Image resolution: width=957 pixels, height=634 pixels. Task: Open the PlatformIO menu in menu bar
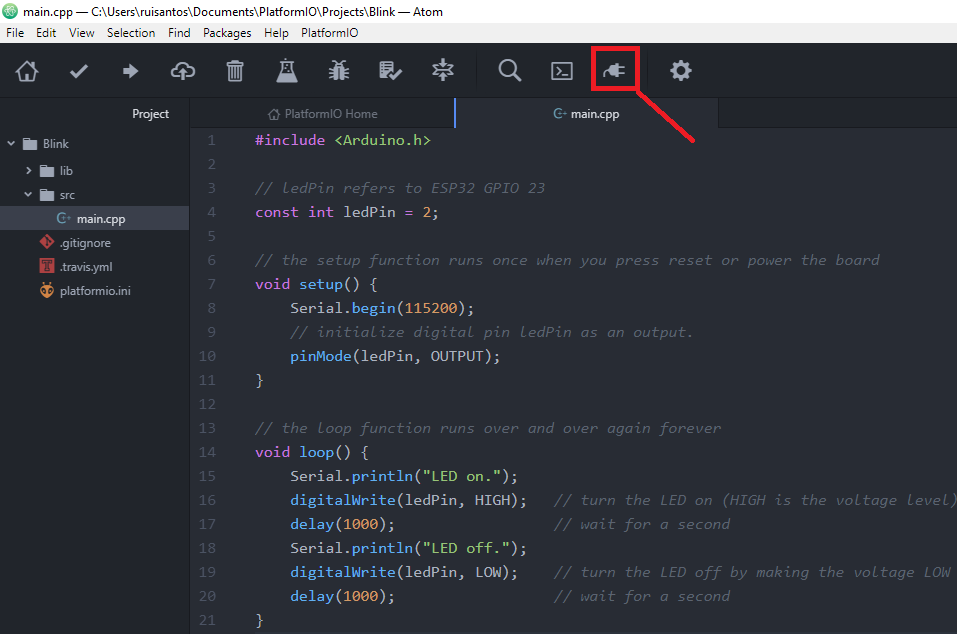(329, 33)
